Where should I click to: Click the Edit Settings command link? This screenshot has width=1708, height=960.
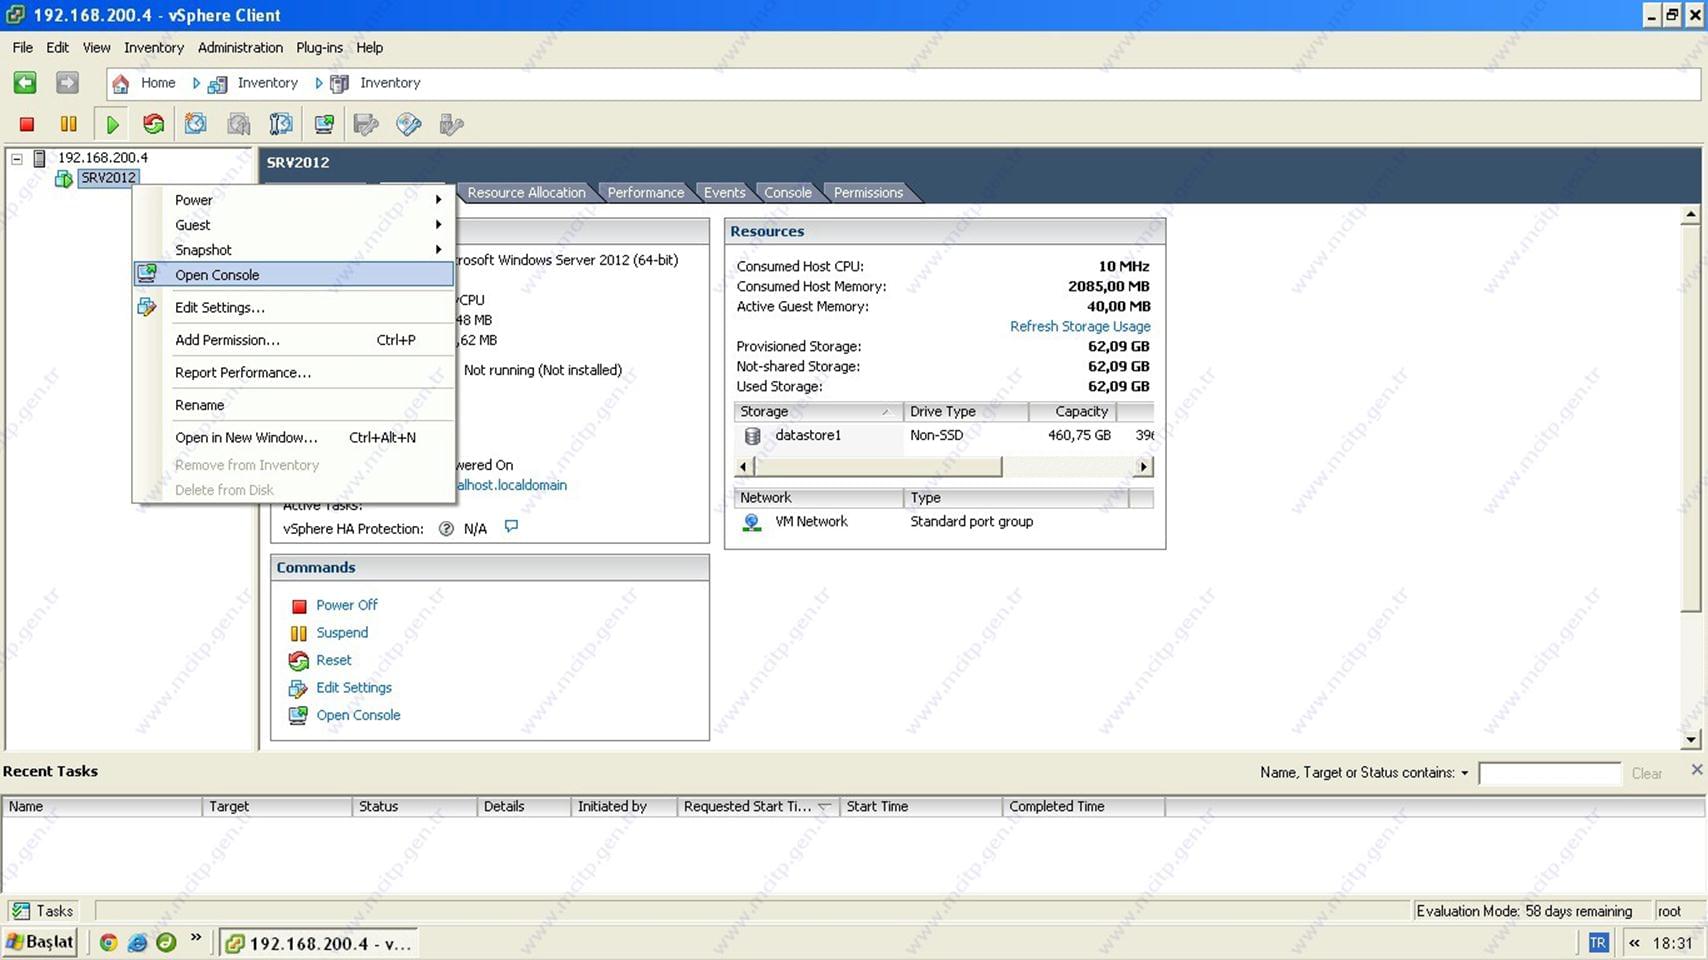(x=354, y=688)
